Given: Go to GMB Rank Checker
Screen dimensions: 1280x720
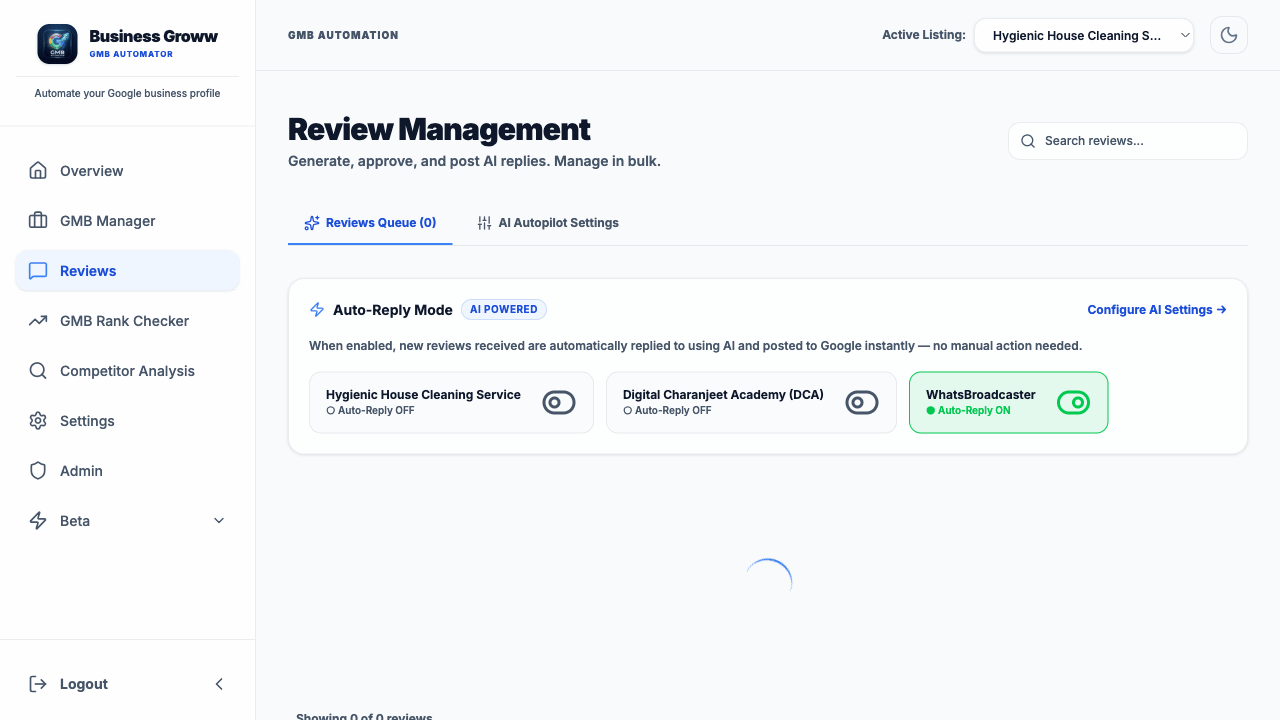Looking at the screenshot, I should (128, 321).
